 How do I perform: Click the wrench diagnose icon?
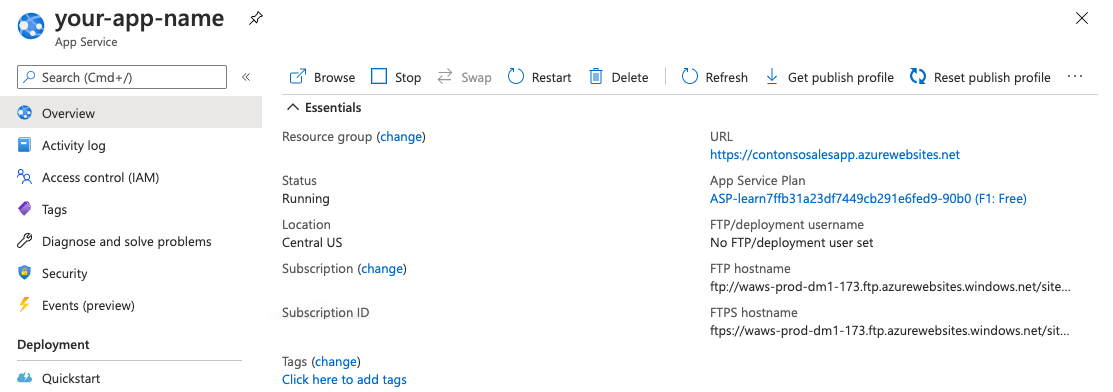25,241
